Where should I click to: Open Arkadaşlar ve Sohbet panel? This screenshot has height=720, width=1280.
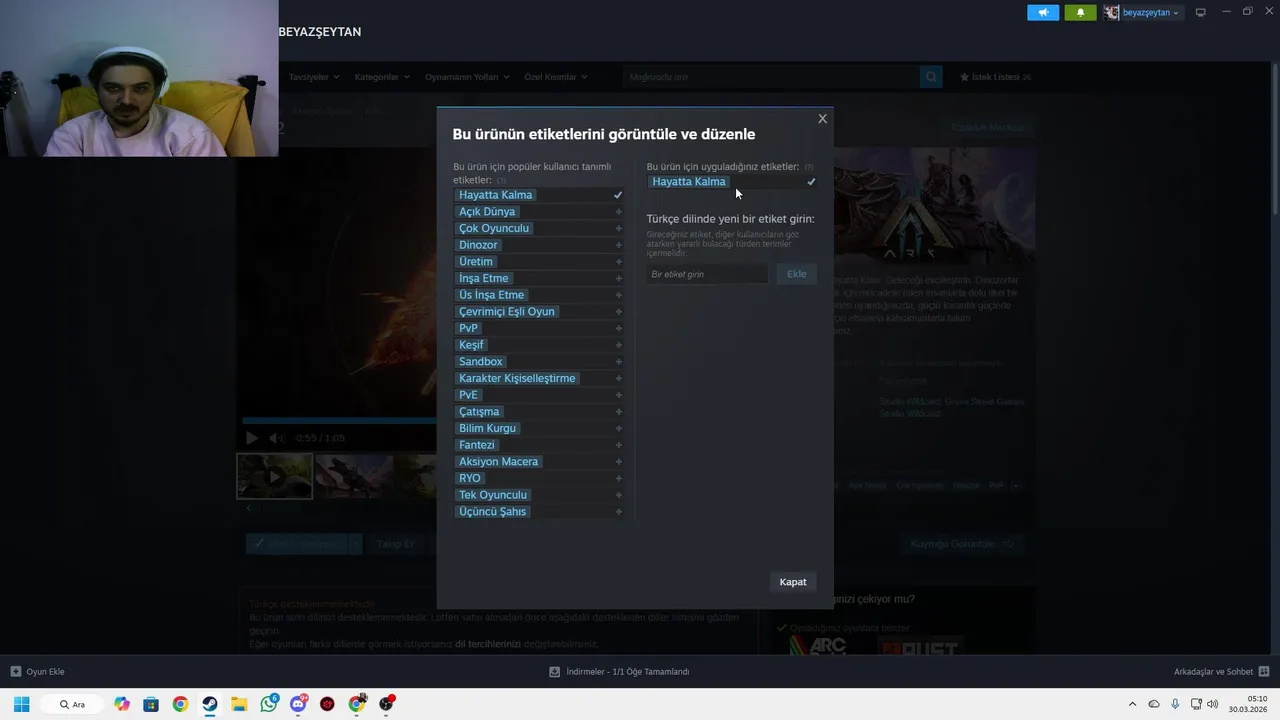pyautogui.click(x=1221, y=671)
